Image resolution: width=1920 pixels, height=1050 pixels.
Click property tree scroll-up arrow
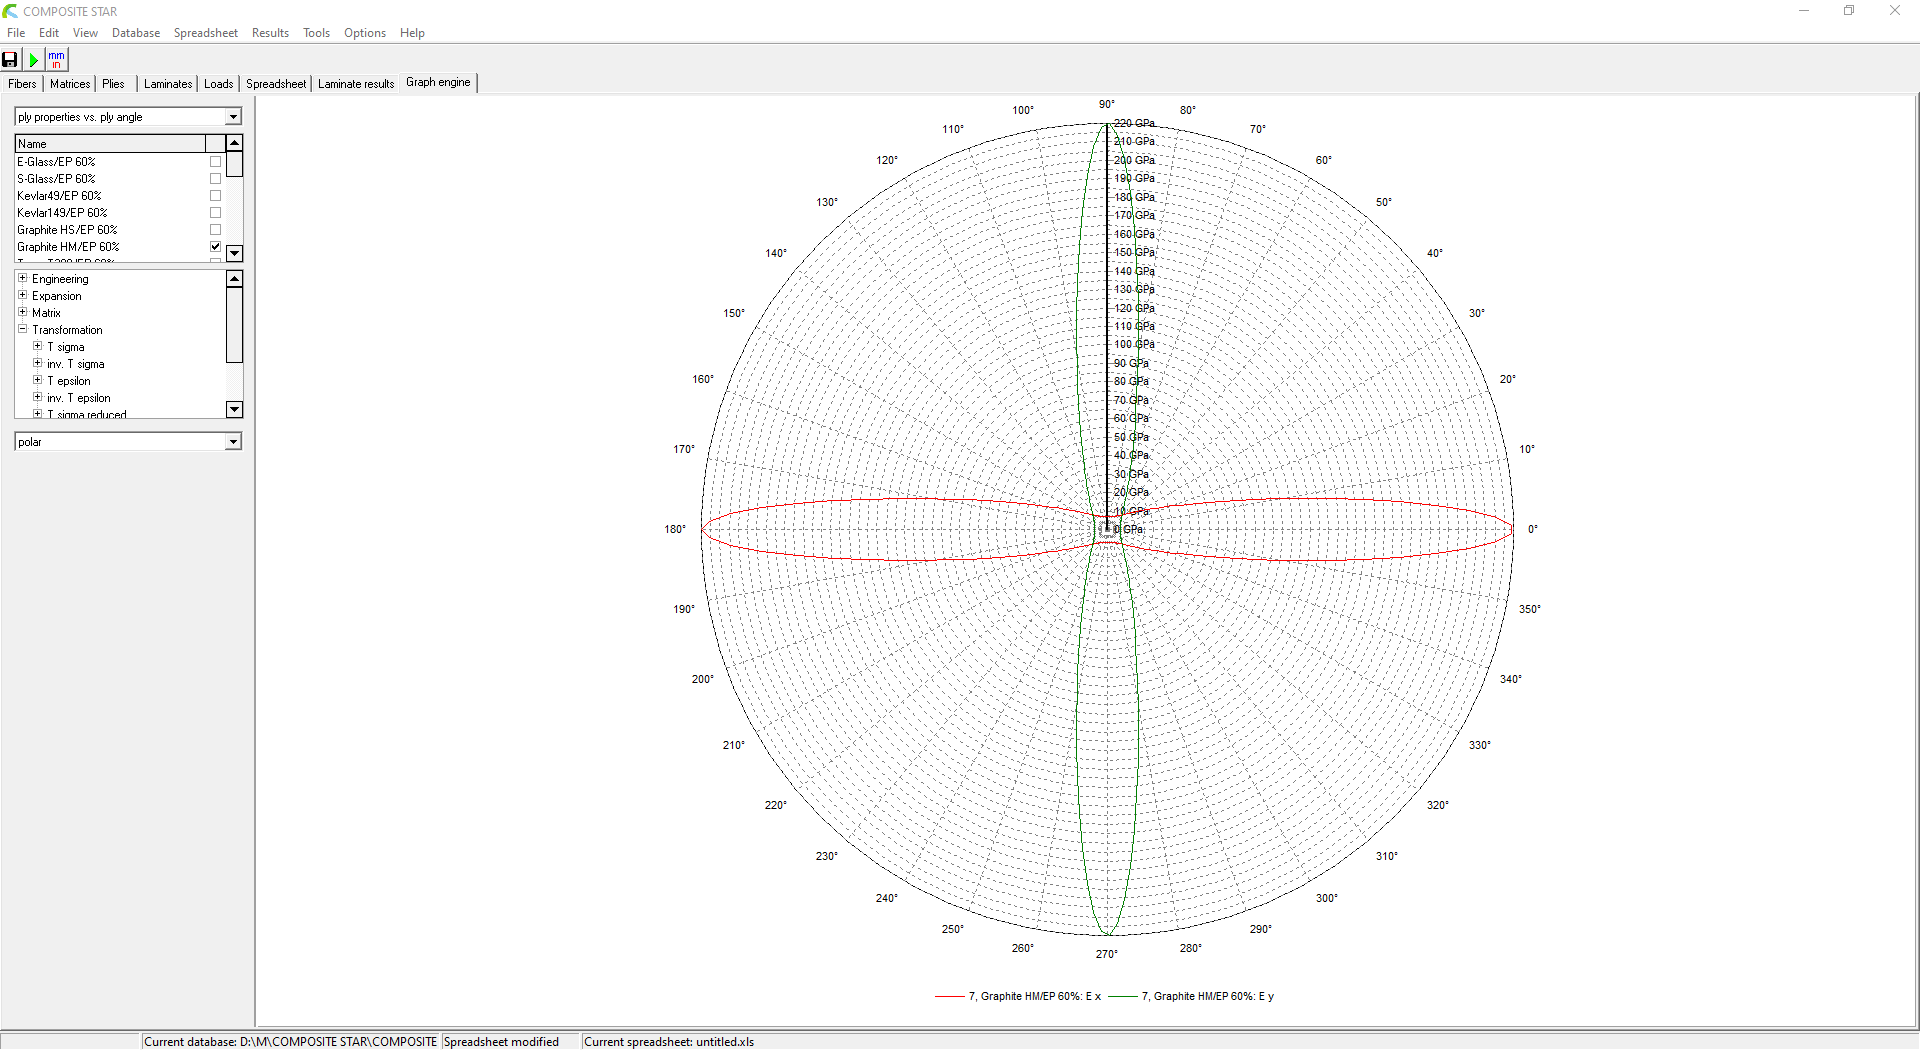(234, 279)
